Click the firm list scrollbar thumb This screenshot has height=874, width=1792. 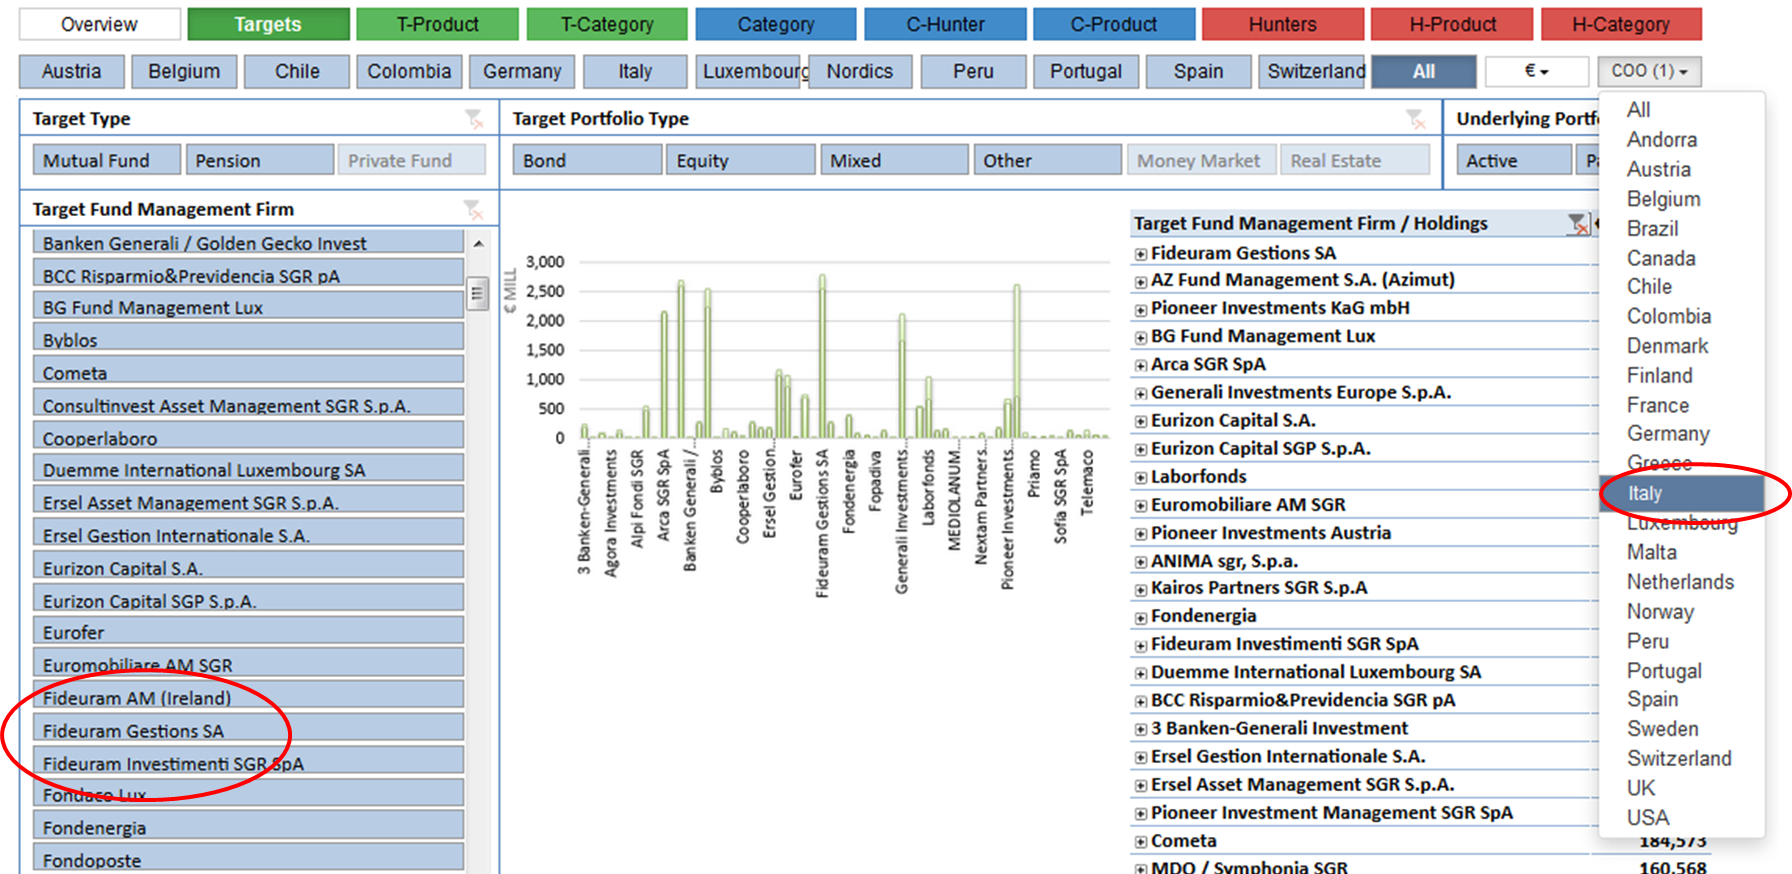pyautogui.click(x=478, y=293)
